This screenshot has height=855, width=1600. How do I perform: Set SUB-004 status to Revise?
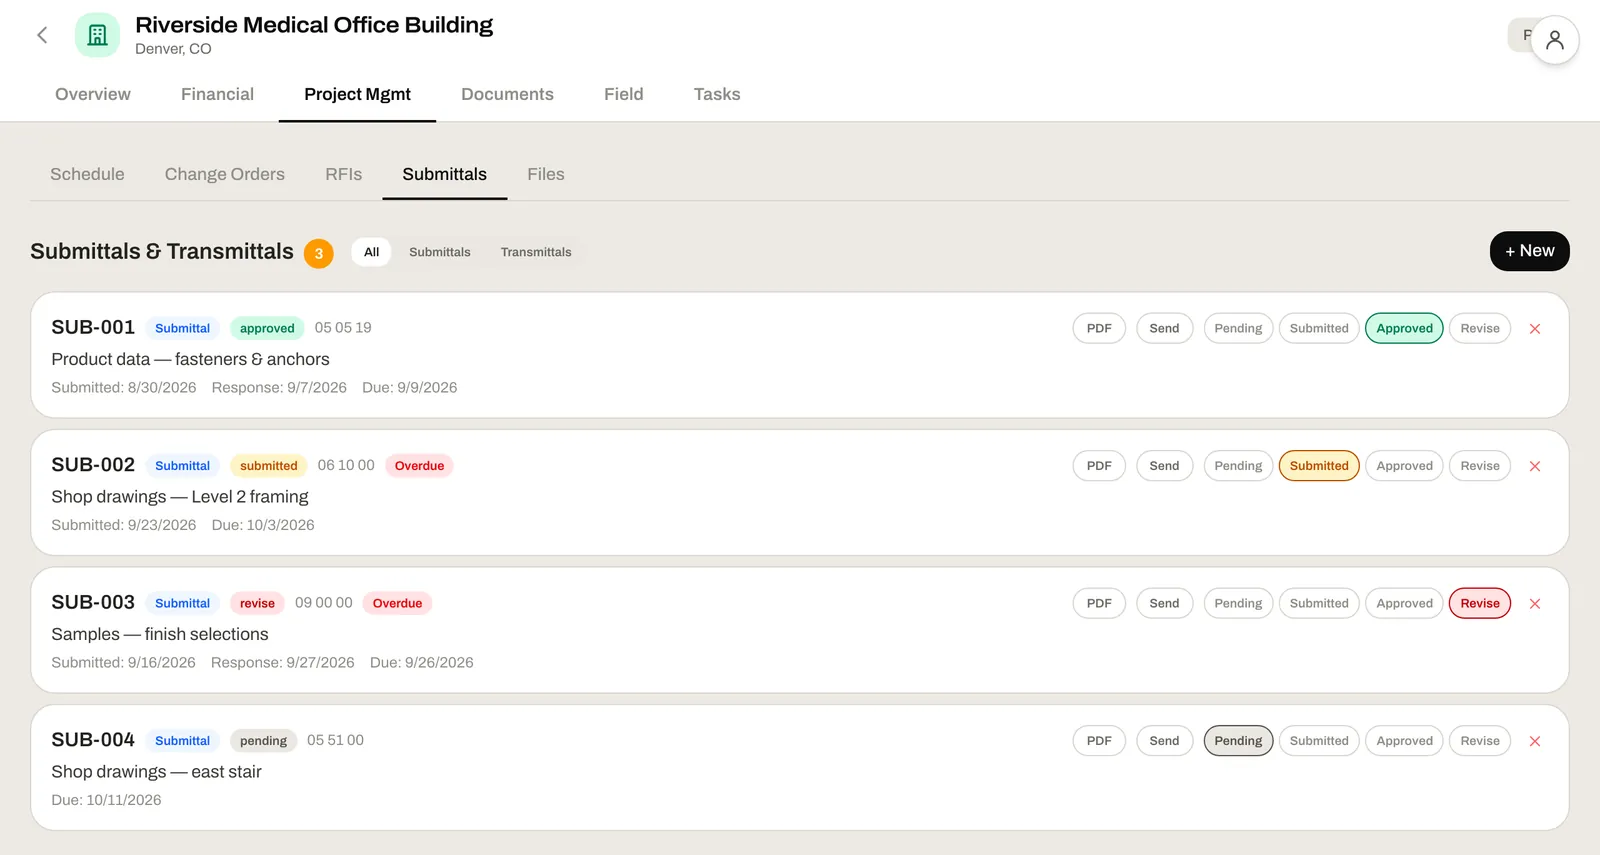tap(1479, 741)
